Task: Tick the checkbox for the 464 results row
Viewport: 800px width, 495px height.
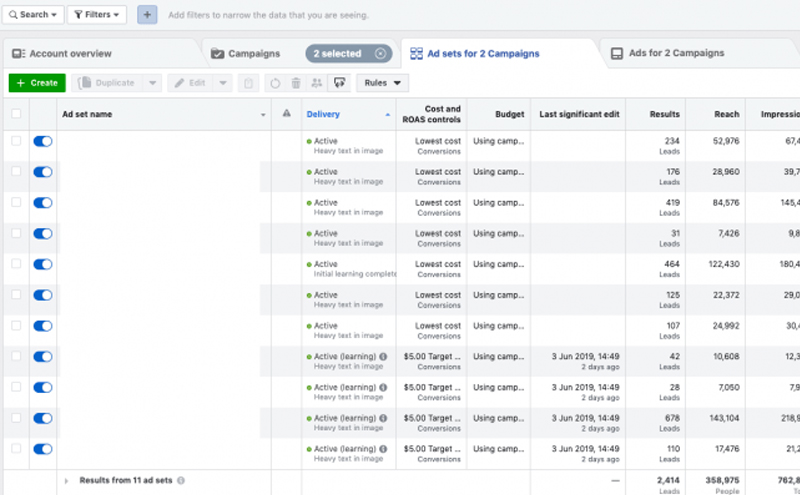Action: pos(15,264)
